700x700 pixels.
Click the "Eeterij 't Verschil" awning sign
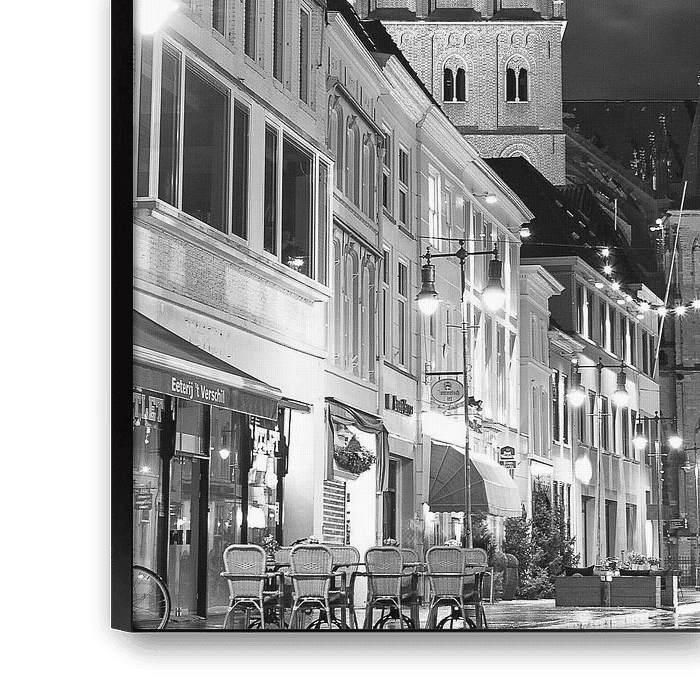[x=198, y=390]
